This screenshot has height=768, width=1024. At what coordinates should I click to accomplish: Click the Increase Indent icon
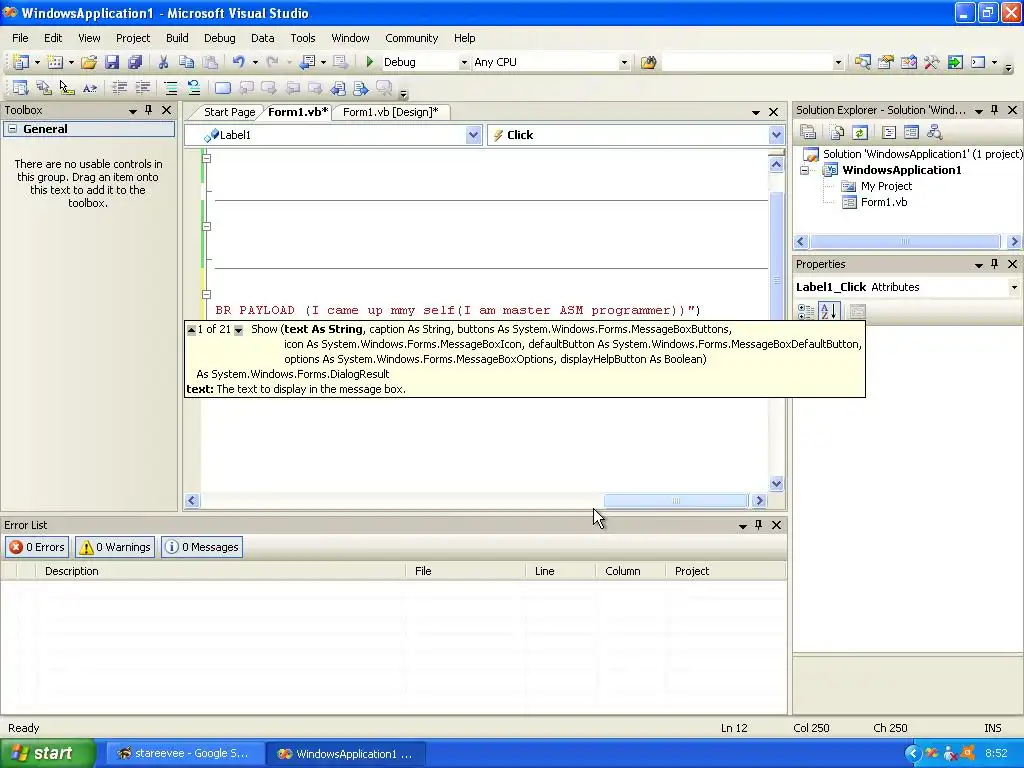tap(142, 88)
